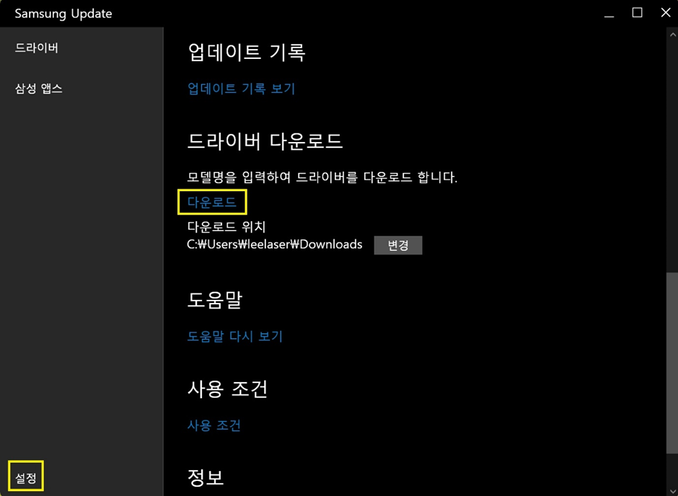This screenshot has width=678, height=496.
Task: Click the white 도움말 heading
Action: (x=215, y=300)
